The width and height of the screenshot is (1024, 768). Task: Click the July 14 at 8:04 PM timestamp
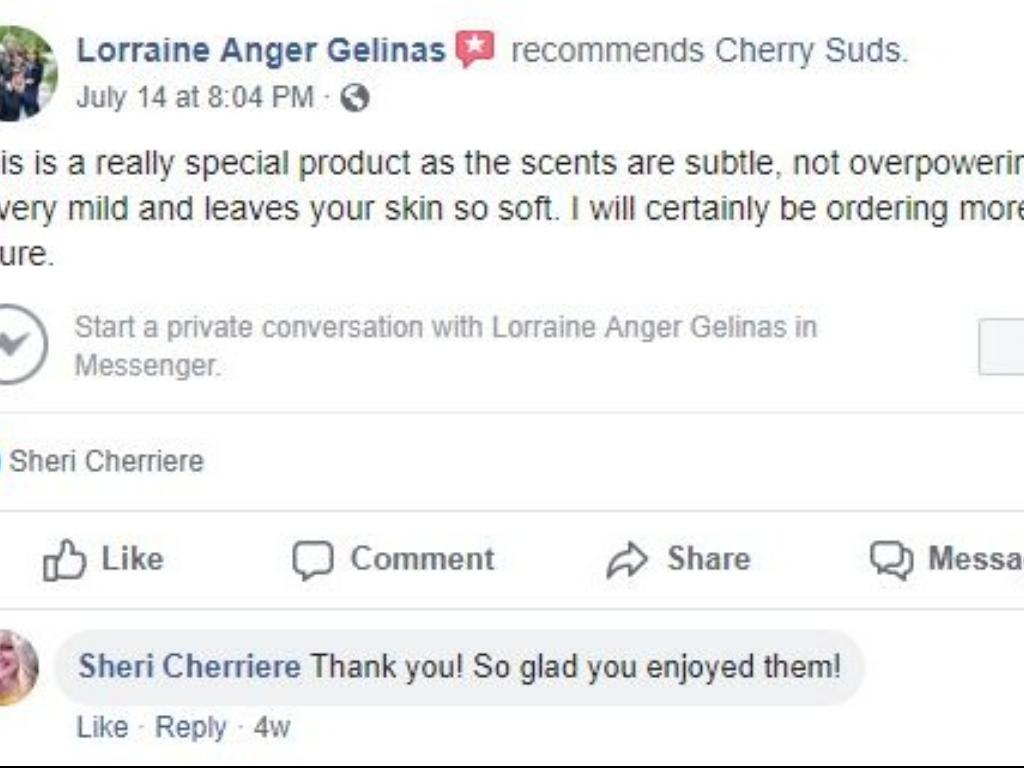[195, 98]
